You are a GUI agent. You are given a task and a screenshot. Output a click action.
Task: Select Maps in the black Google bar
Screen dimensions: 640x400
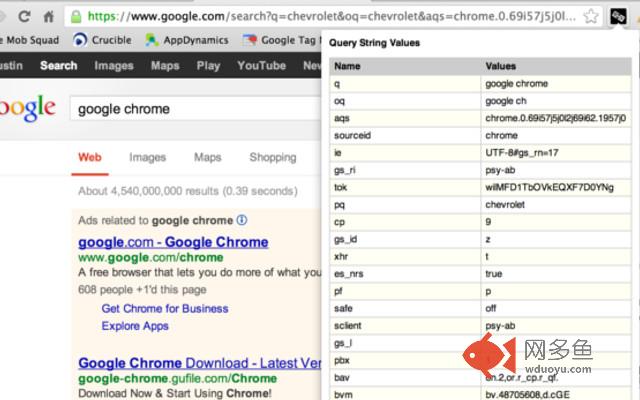[x=165, y=65]
